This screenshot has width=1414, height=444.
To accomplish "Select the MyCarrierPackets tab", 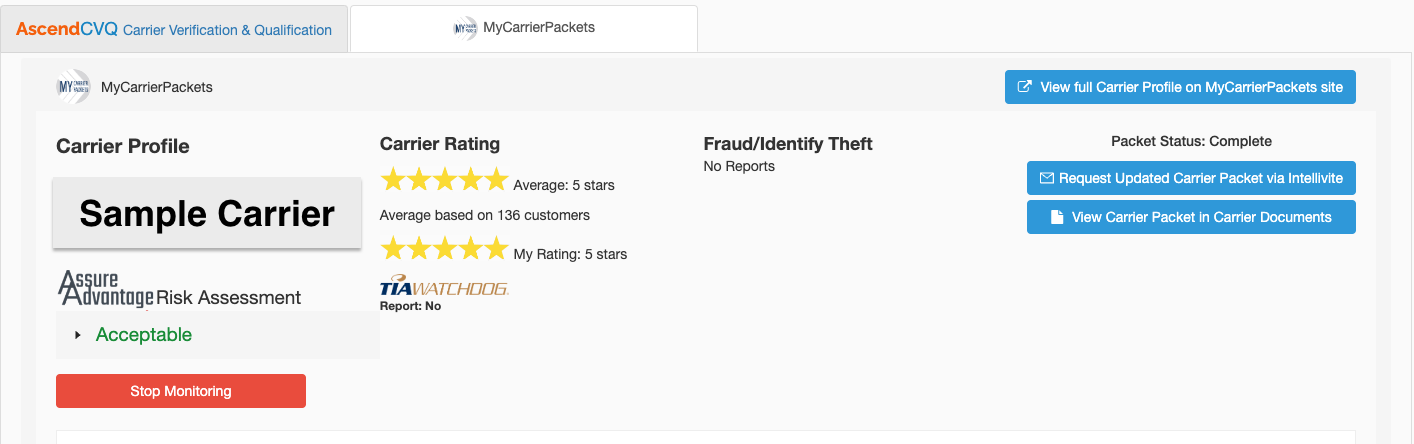I will point(523,28).
